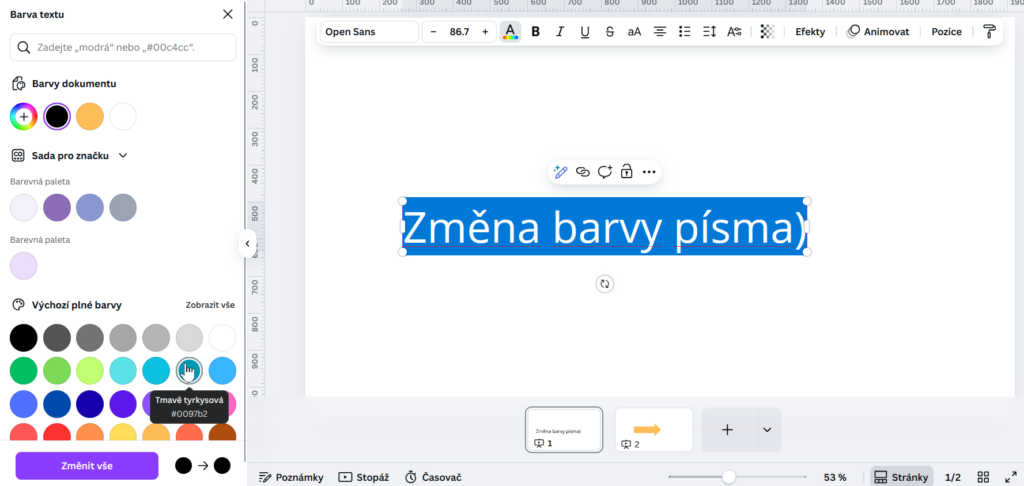
Task: Open the Efekty tab
Action: tap(810, 32)
